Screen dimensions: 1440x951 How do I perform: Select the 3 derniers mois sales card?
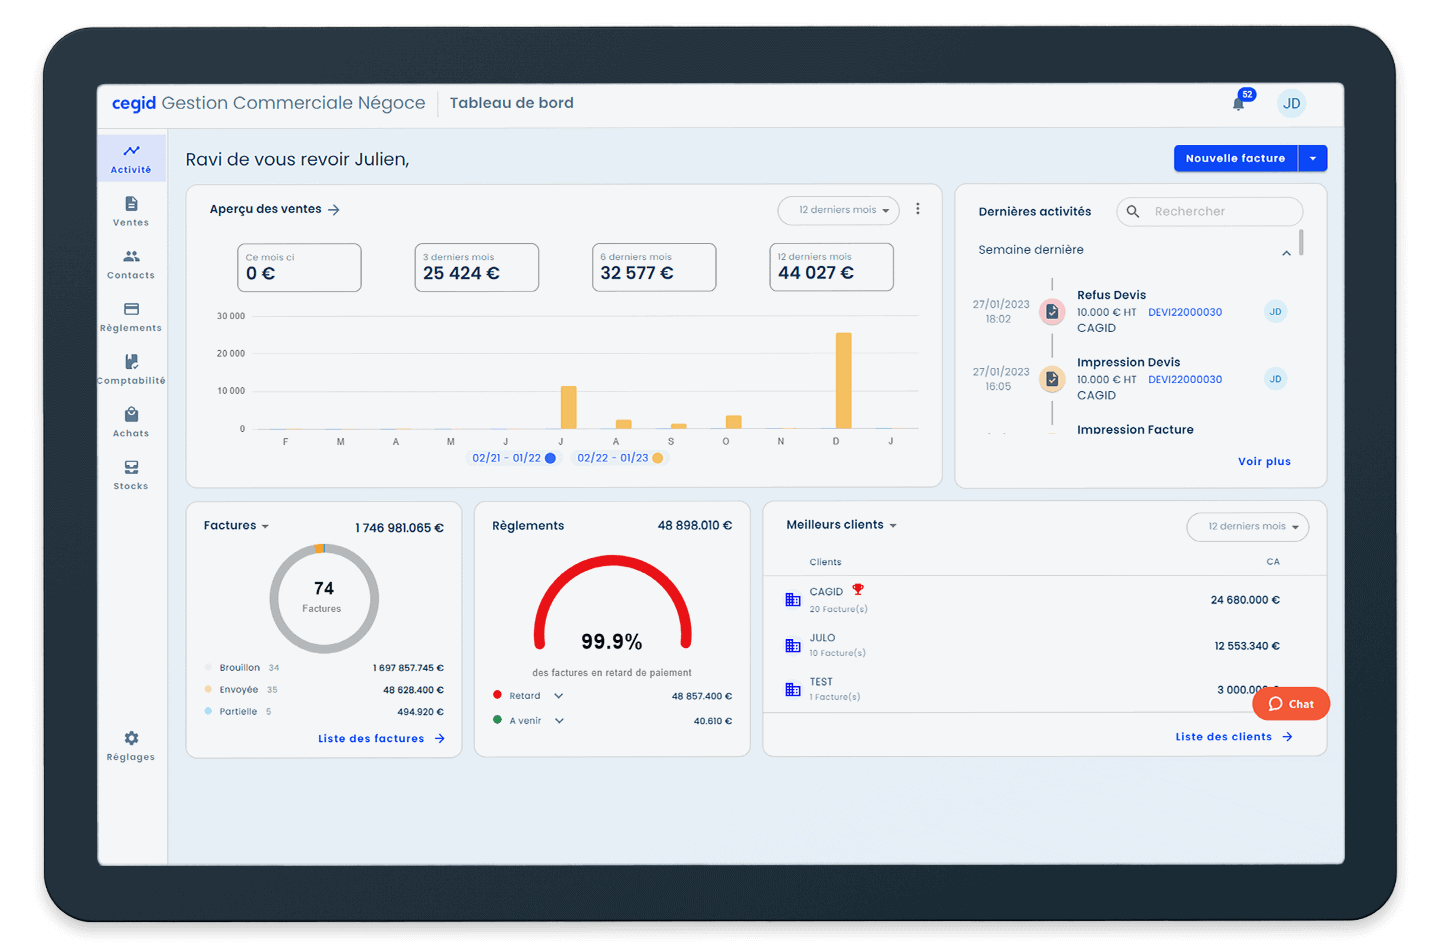pyautogui.click(x=476, y=268)
